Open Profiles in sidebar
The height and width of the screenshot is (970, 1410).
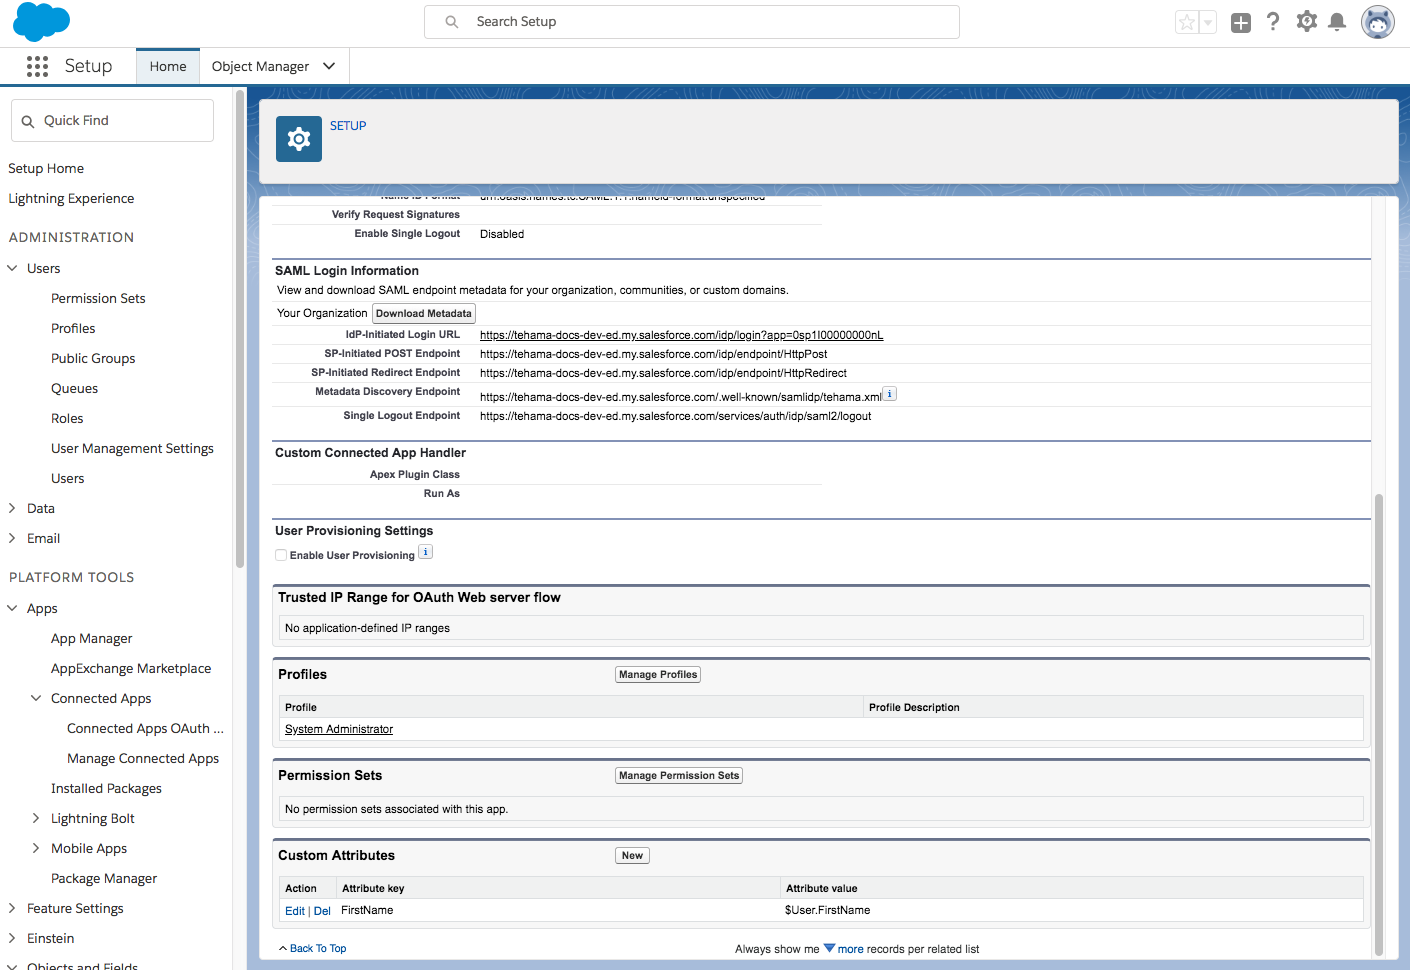[x=73, y=328]
